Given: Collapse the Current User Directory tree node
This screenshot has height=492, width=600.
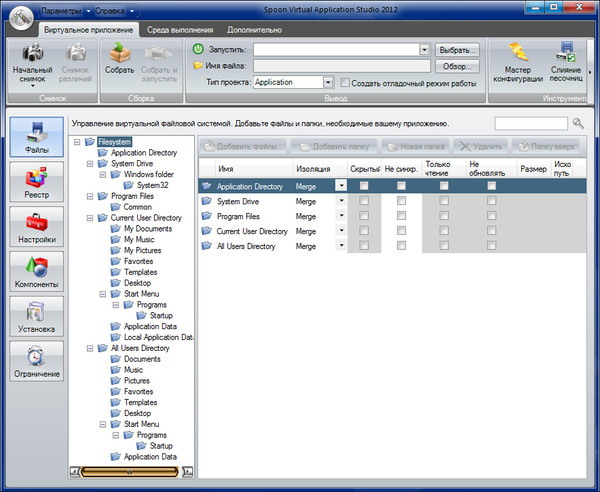Looking at the screenshot, I should (91, 217).
